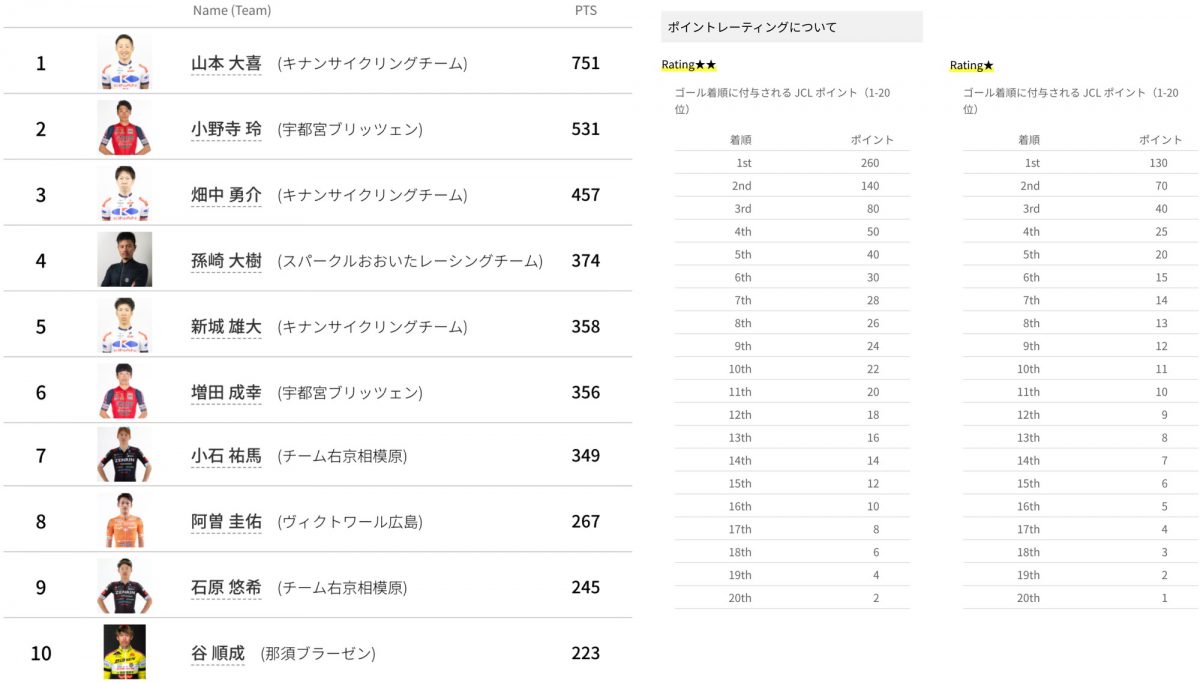The image size is (1200, 683).
Task: Open 畑中 勇介 rider profile link
Action: pyautogui.click(x=226, y=195)
